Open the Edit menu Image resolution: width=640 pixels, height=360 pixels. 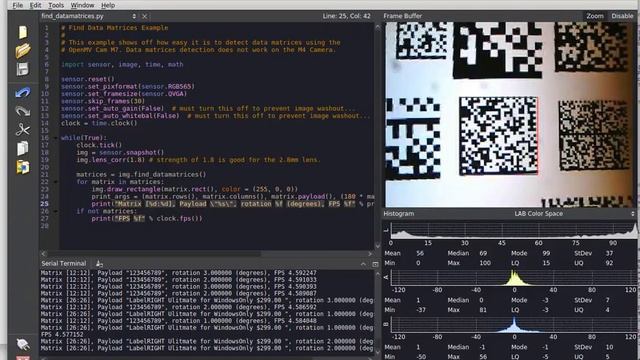pyautogui.click(x=35, y=5)
